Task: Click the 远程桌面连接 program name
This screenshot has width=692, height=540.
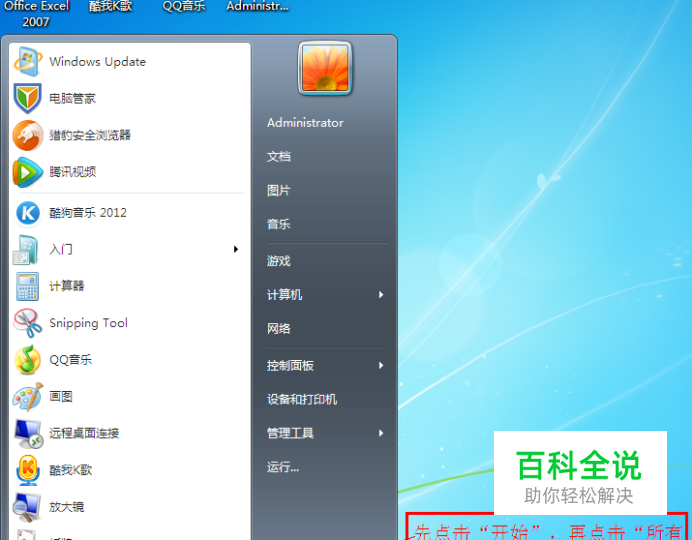Action: (84, 433)
